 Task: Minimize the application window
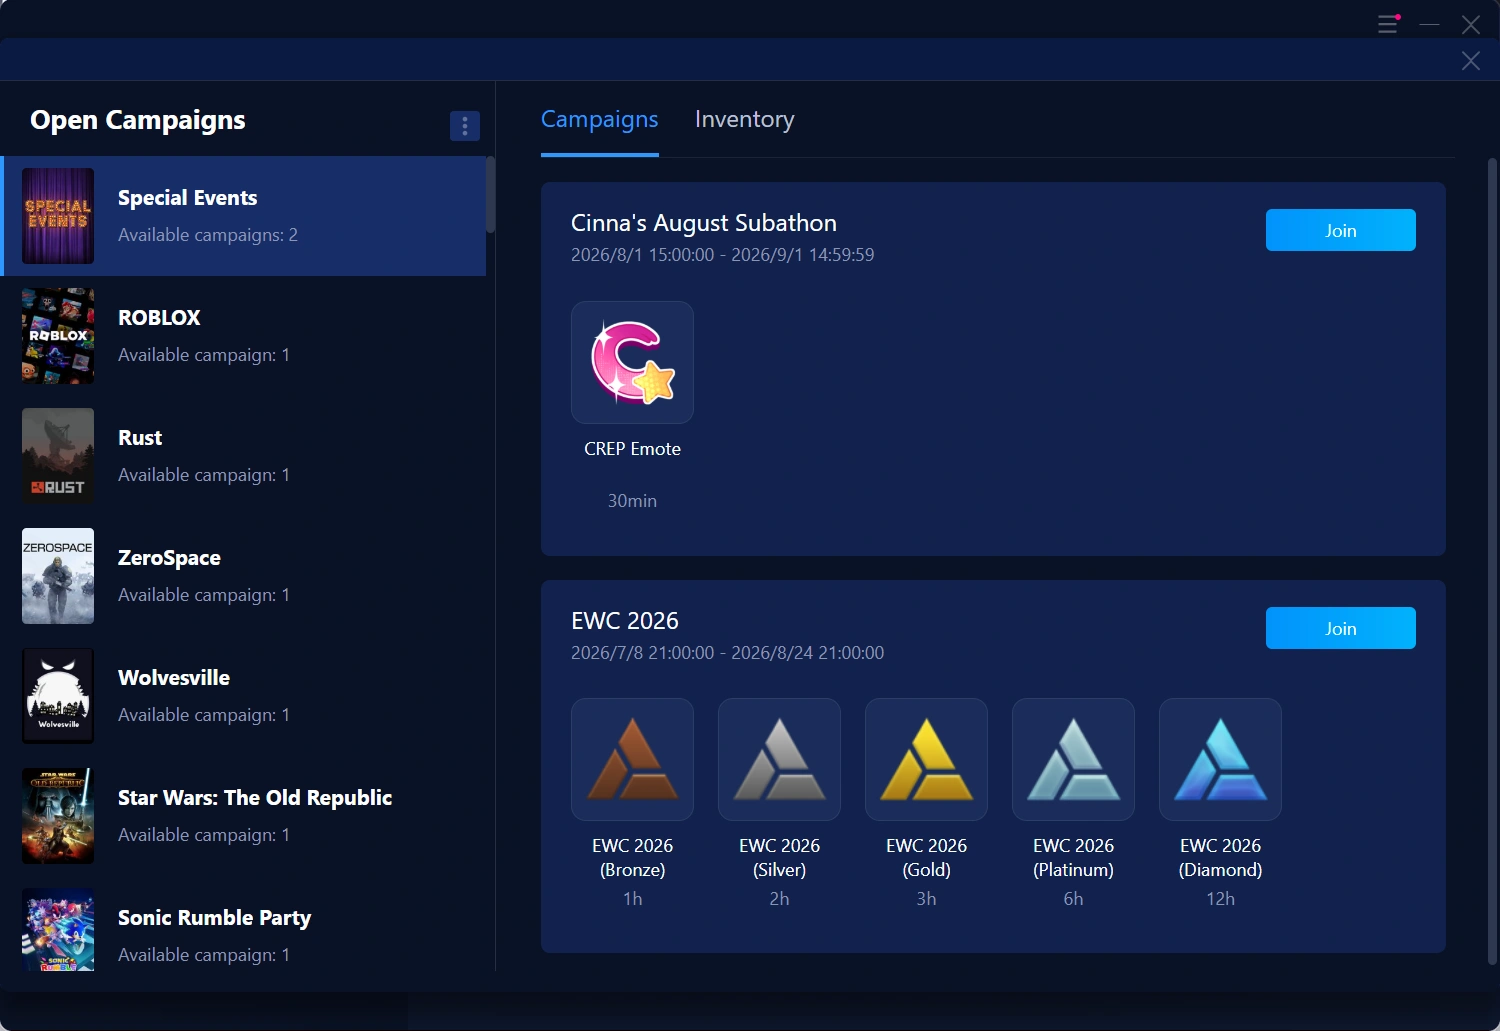[1430, 24]
